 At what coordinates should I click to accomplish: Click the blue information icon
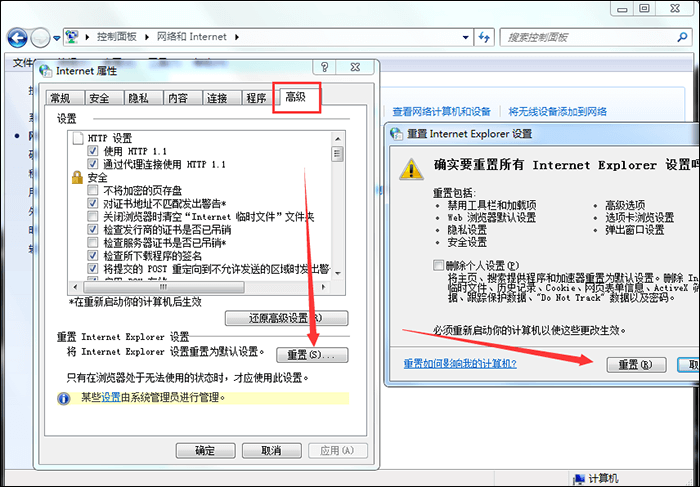click(x=64, y=398)
